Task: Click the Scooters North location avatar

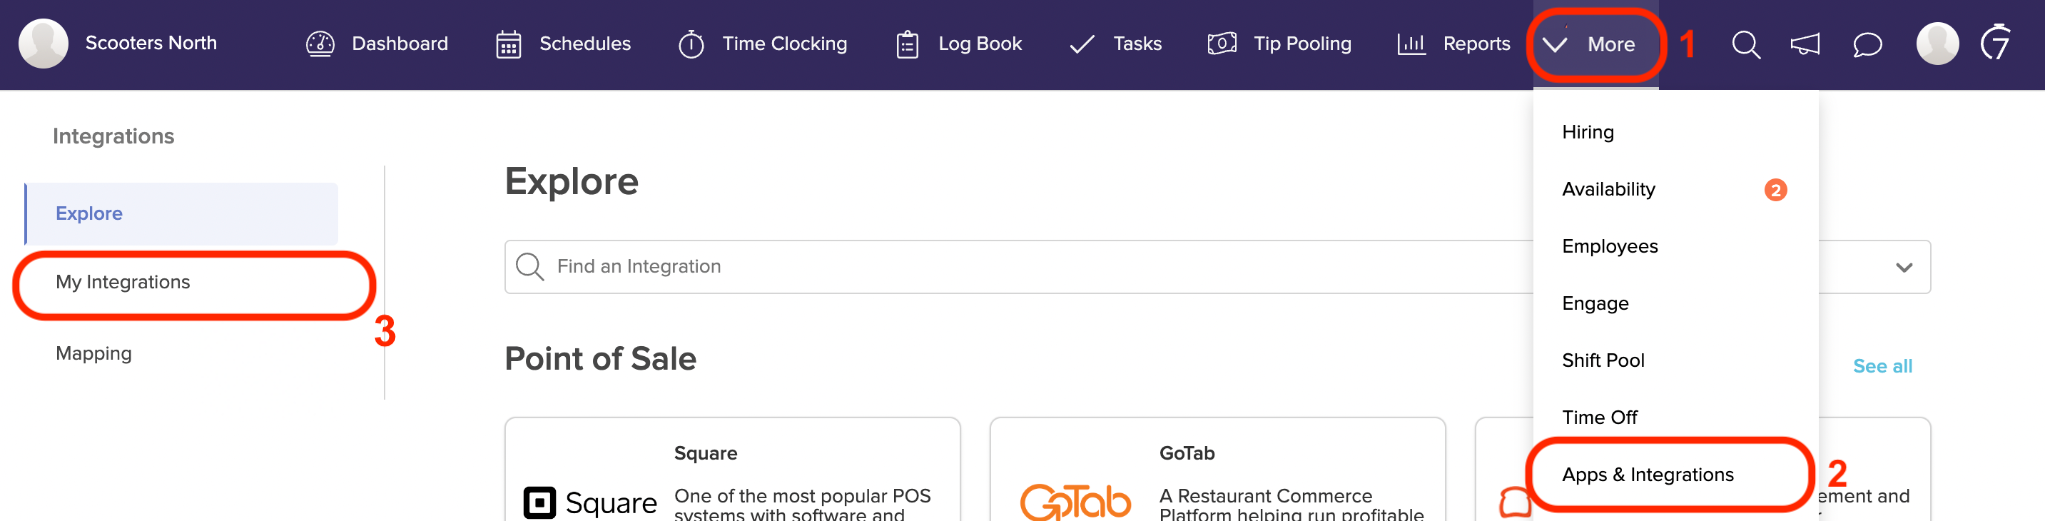Action: (43, 43)
